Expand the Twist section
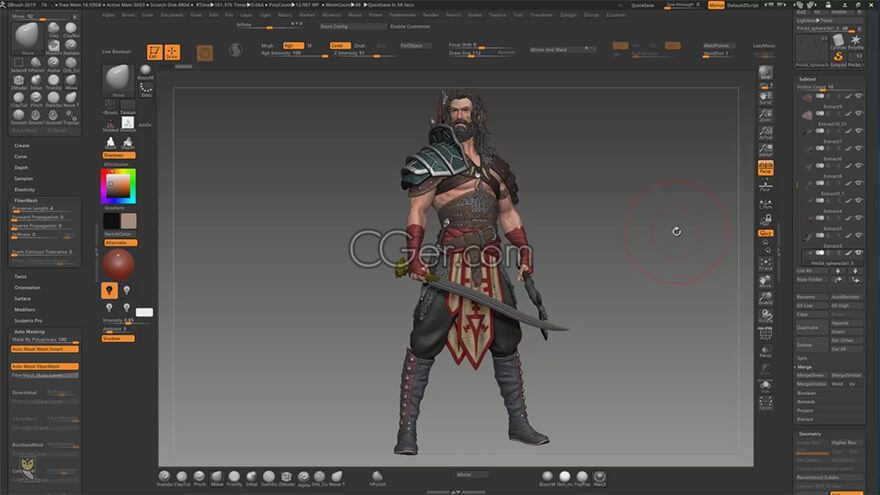The height and width of the screenshot is (495, 880). coord(21,277)
